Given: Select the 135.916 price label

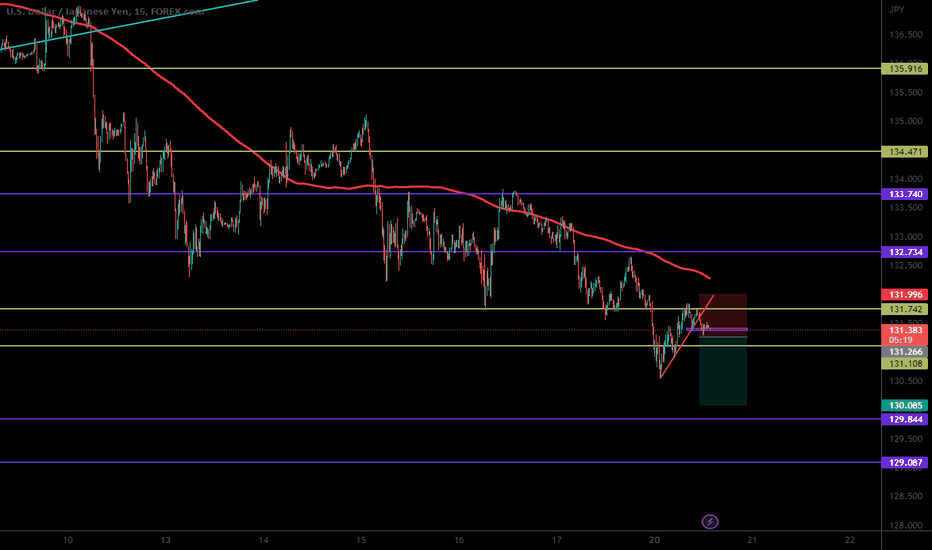Looking at the screenshot, I should pos(905,69).
